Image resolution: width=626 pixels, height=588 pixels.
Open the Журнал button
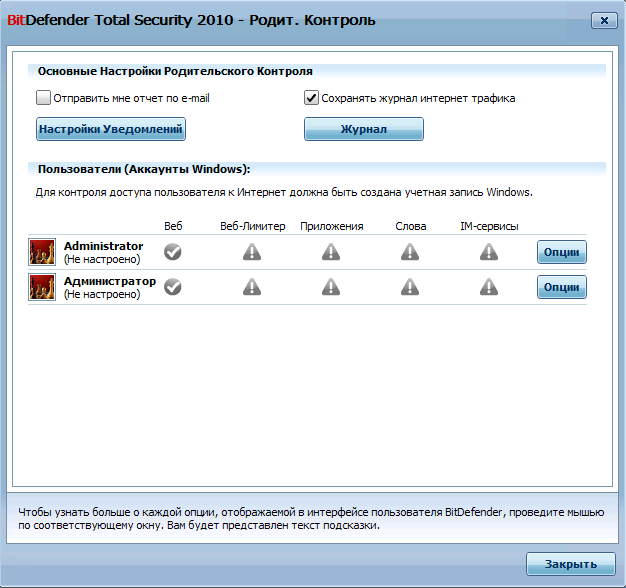364,129
